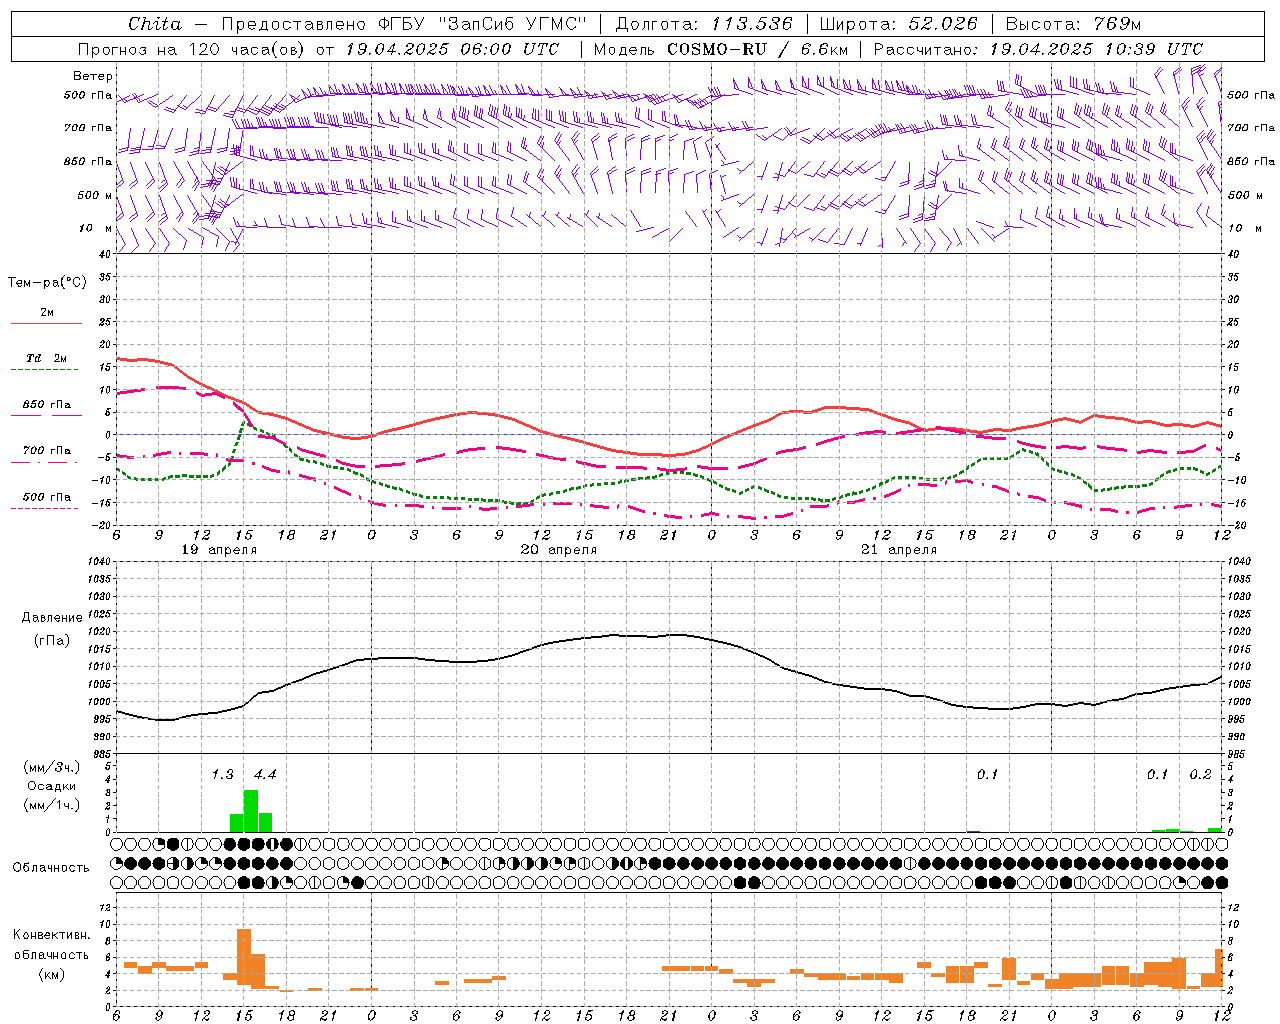Click the Chita station title

(x=155, y=24)
